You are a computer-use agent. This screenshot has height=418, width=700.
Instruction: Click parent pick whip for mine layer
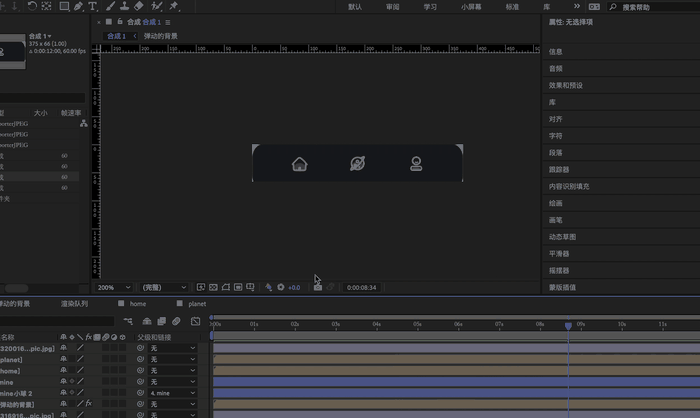140,382
